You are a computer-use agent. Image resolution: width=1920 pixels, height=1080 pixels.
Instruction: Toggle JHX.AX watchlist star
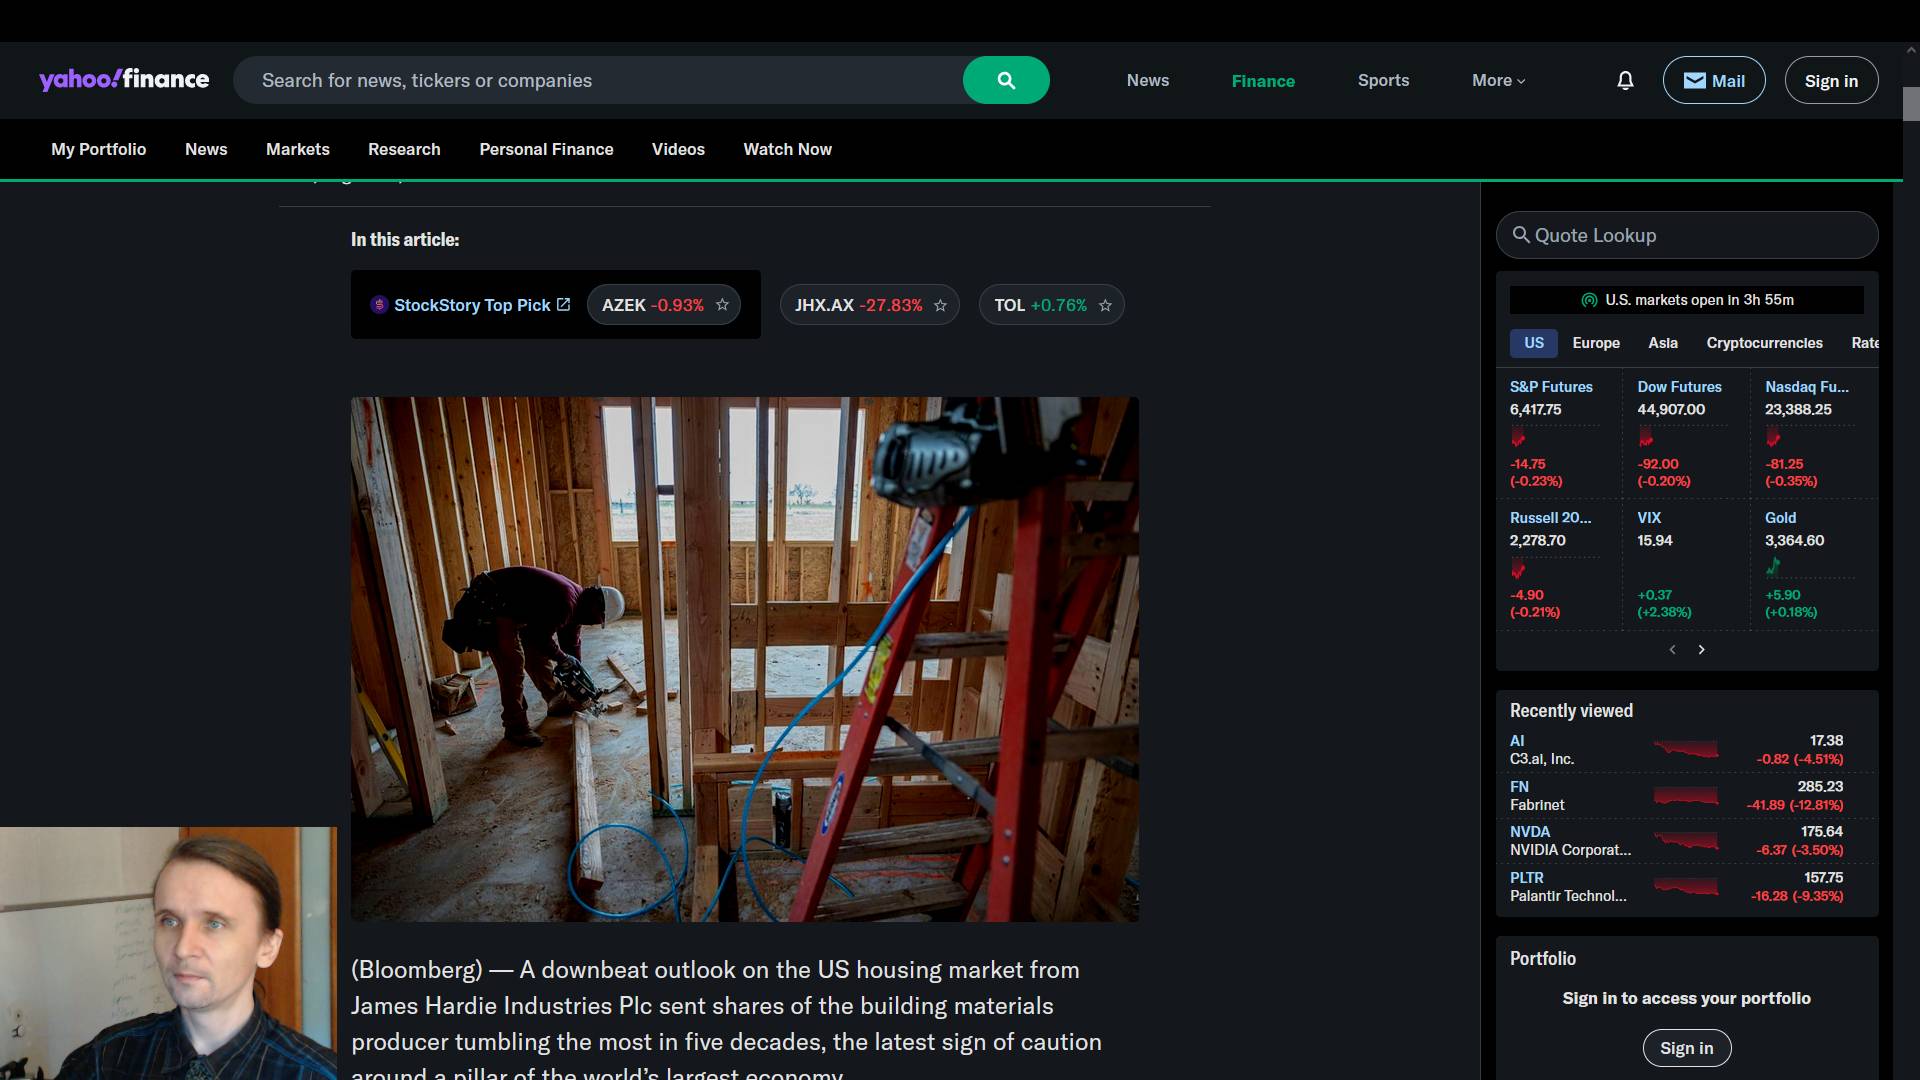coord(940,306)
